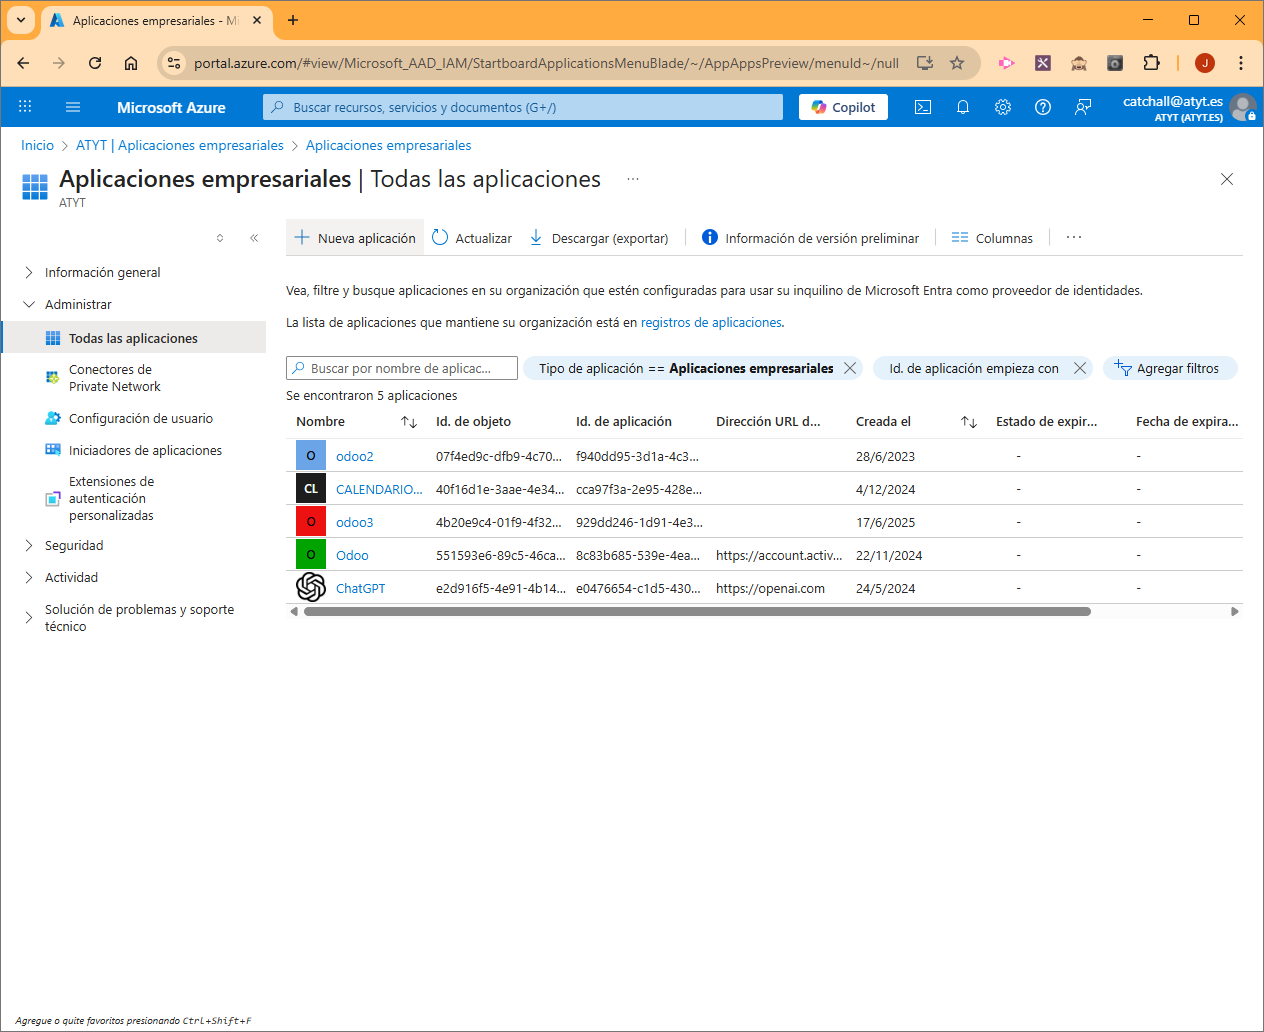This screenshot has width=1264, height=1032.
Task: Go to the Inicio breadcrumb
Action: click(x=37, y=145)
